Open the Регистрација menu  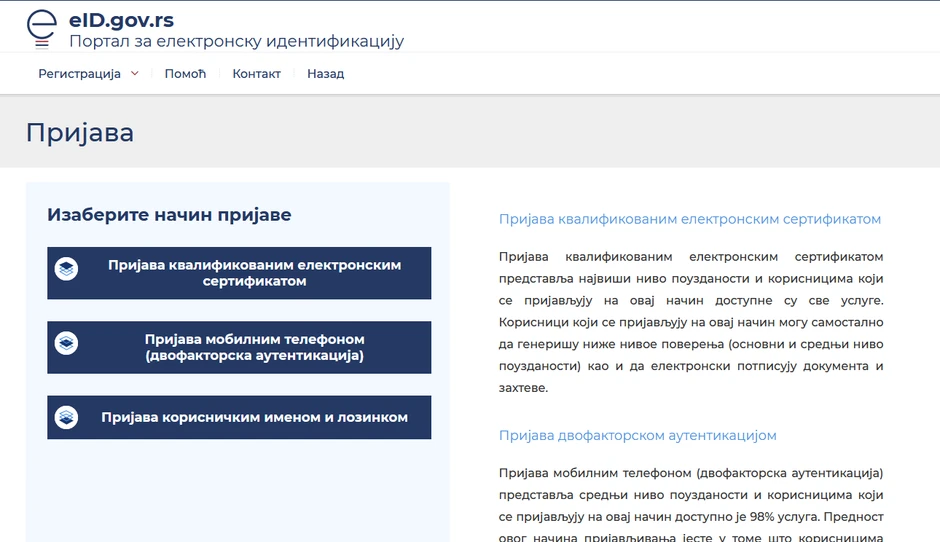(x=79, y=74)
